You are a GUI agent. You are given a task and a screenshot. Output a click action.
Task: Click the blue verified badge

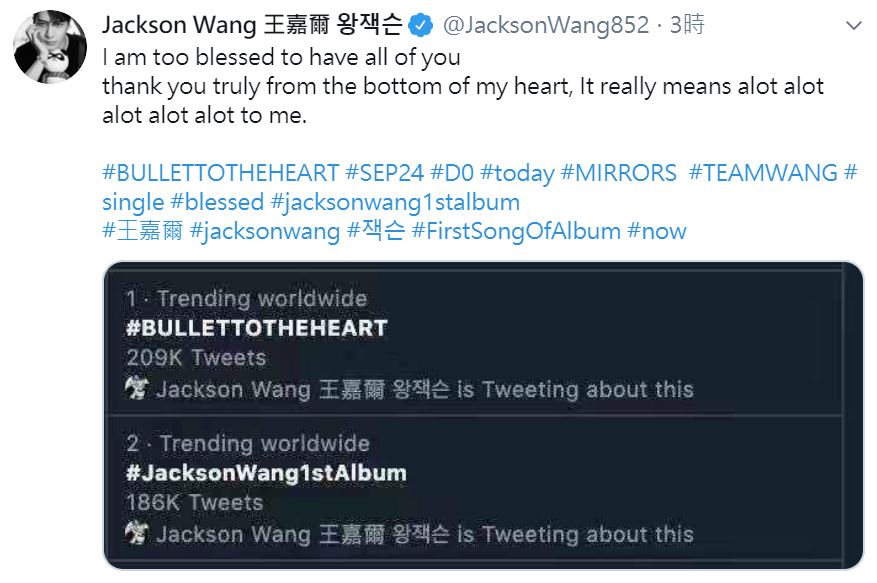click(x=421, y=25)
